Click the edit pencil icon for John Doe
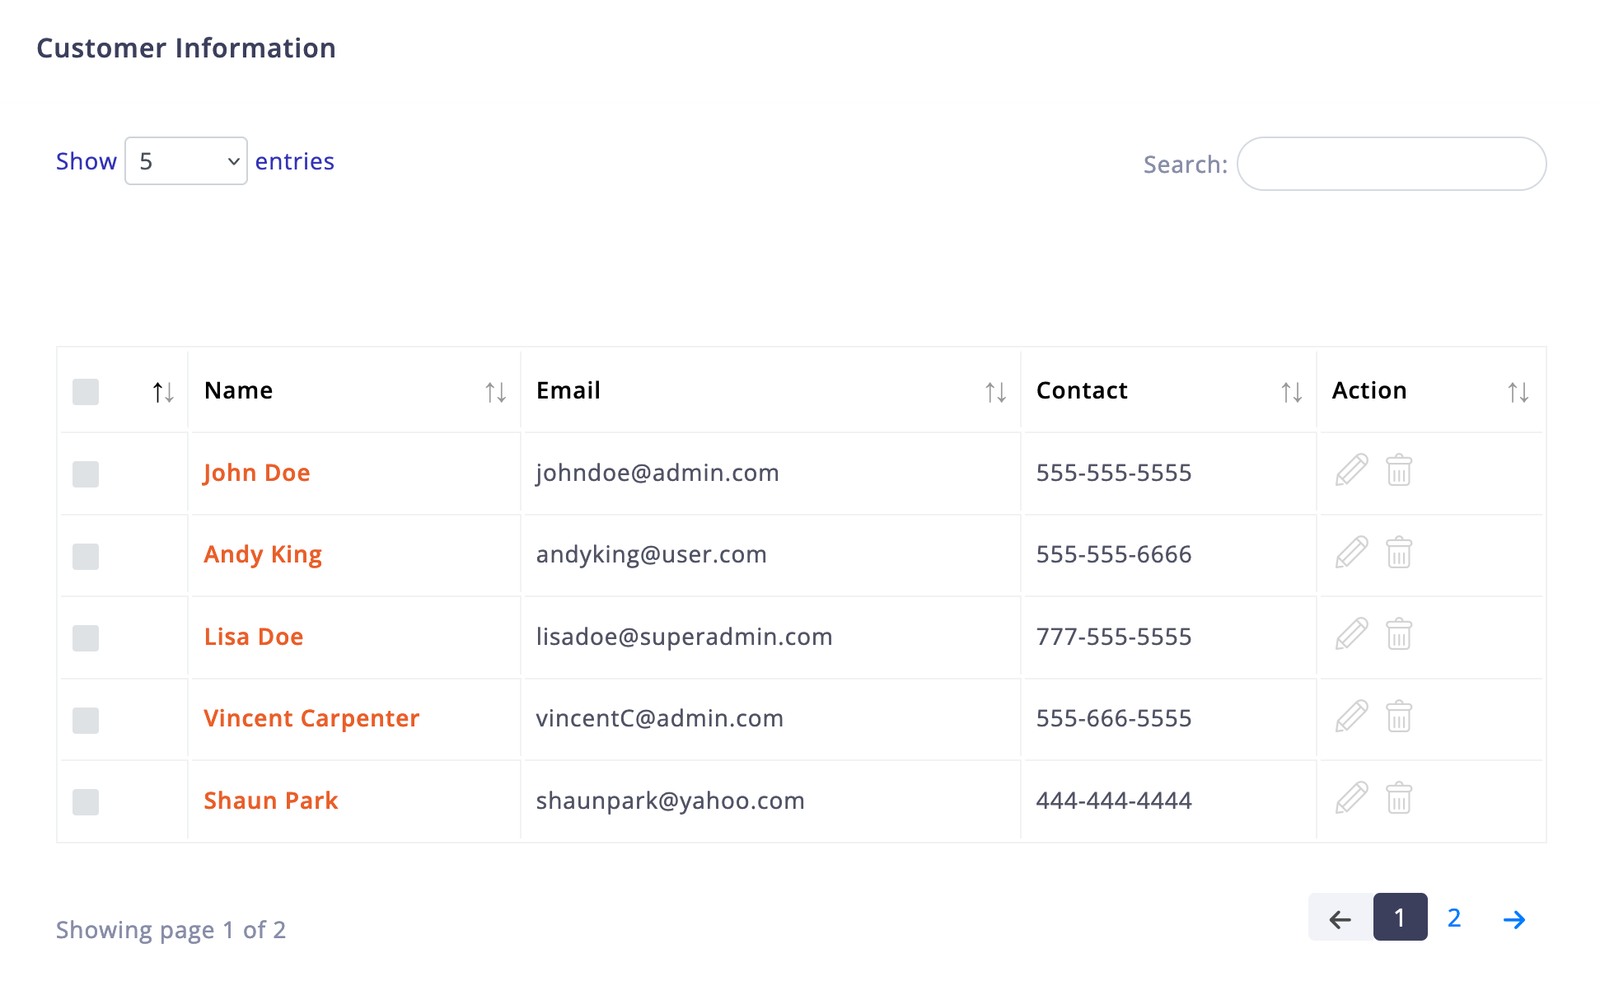Viewport: 1600px width, 1008px height. (x=1351, y=470)
